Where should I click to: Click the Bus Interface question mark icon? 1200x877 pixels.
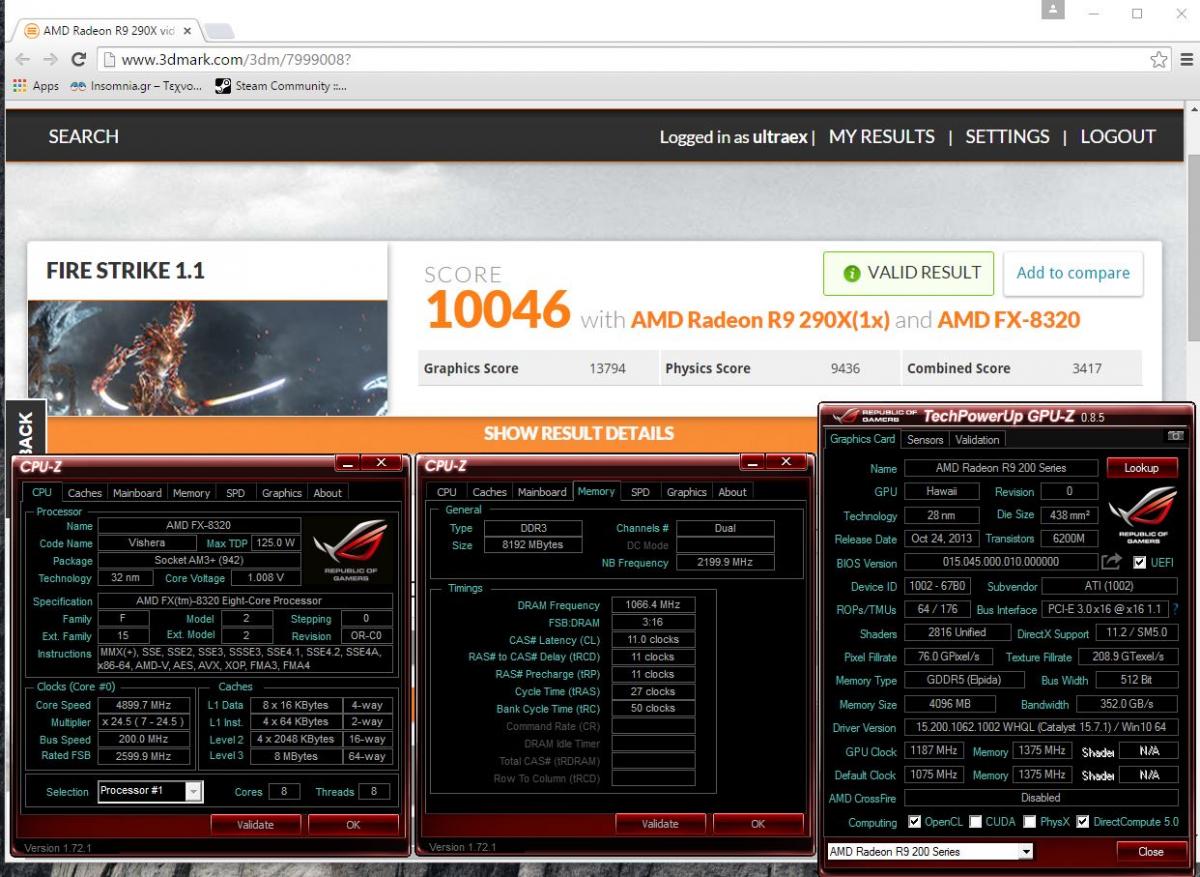1175,608
